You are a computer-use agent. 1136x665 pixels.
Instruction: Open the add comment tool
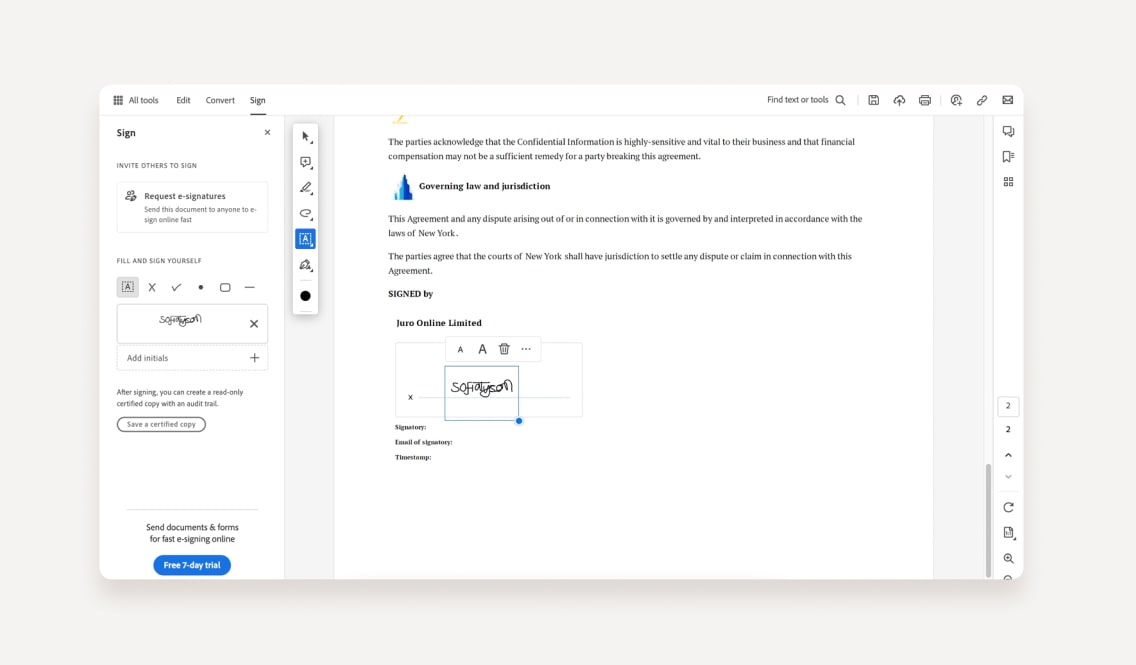306,162
